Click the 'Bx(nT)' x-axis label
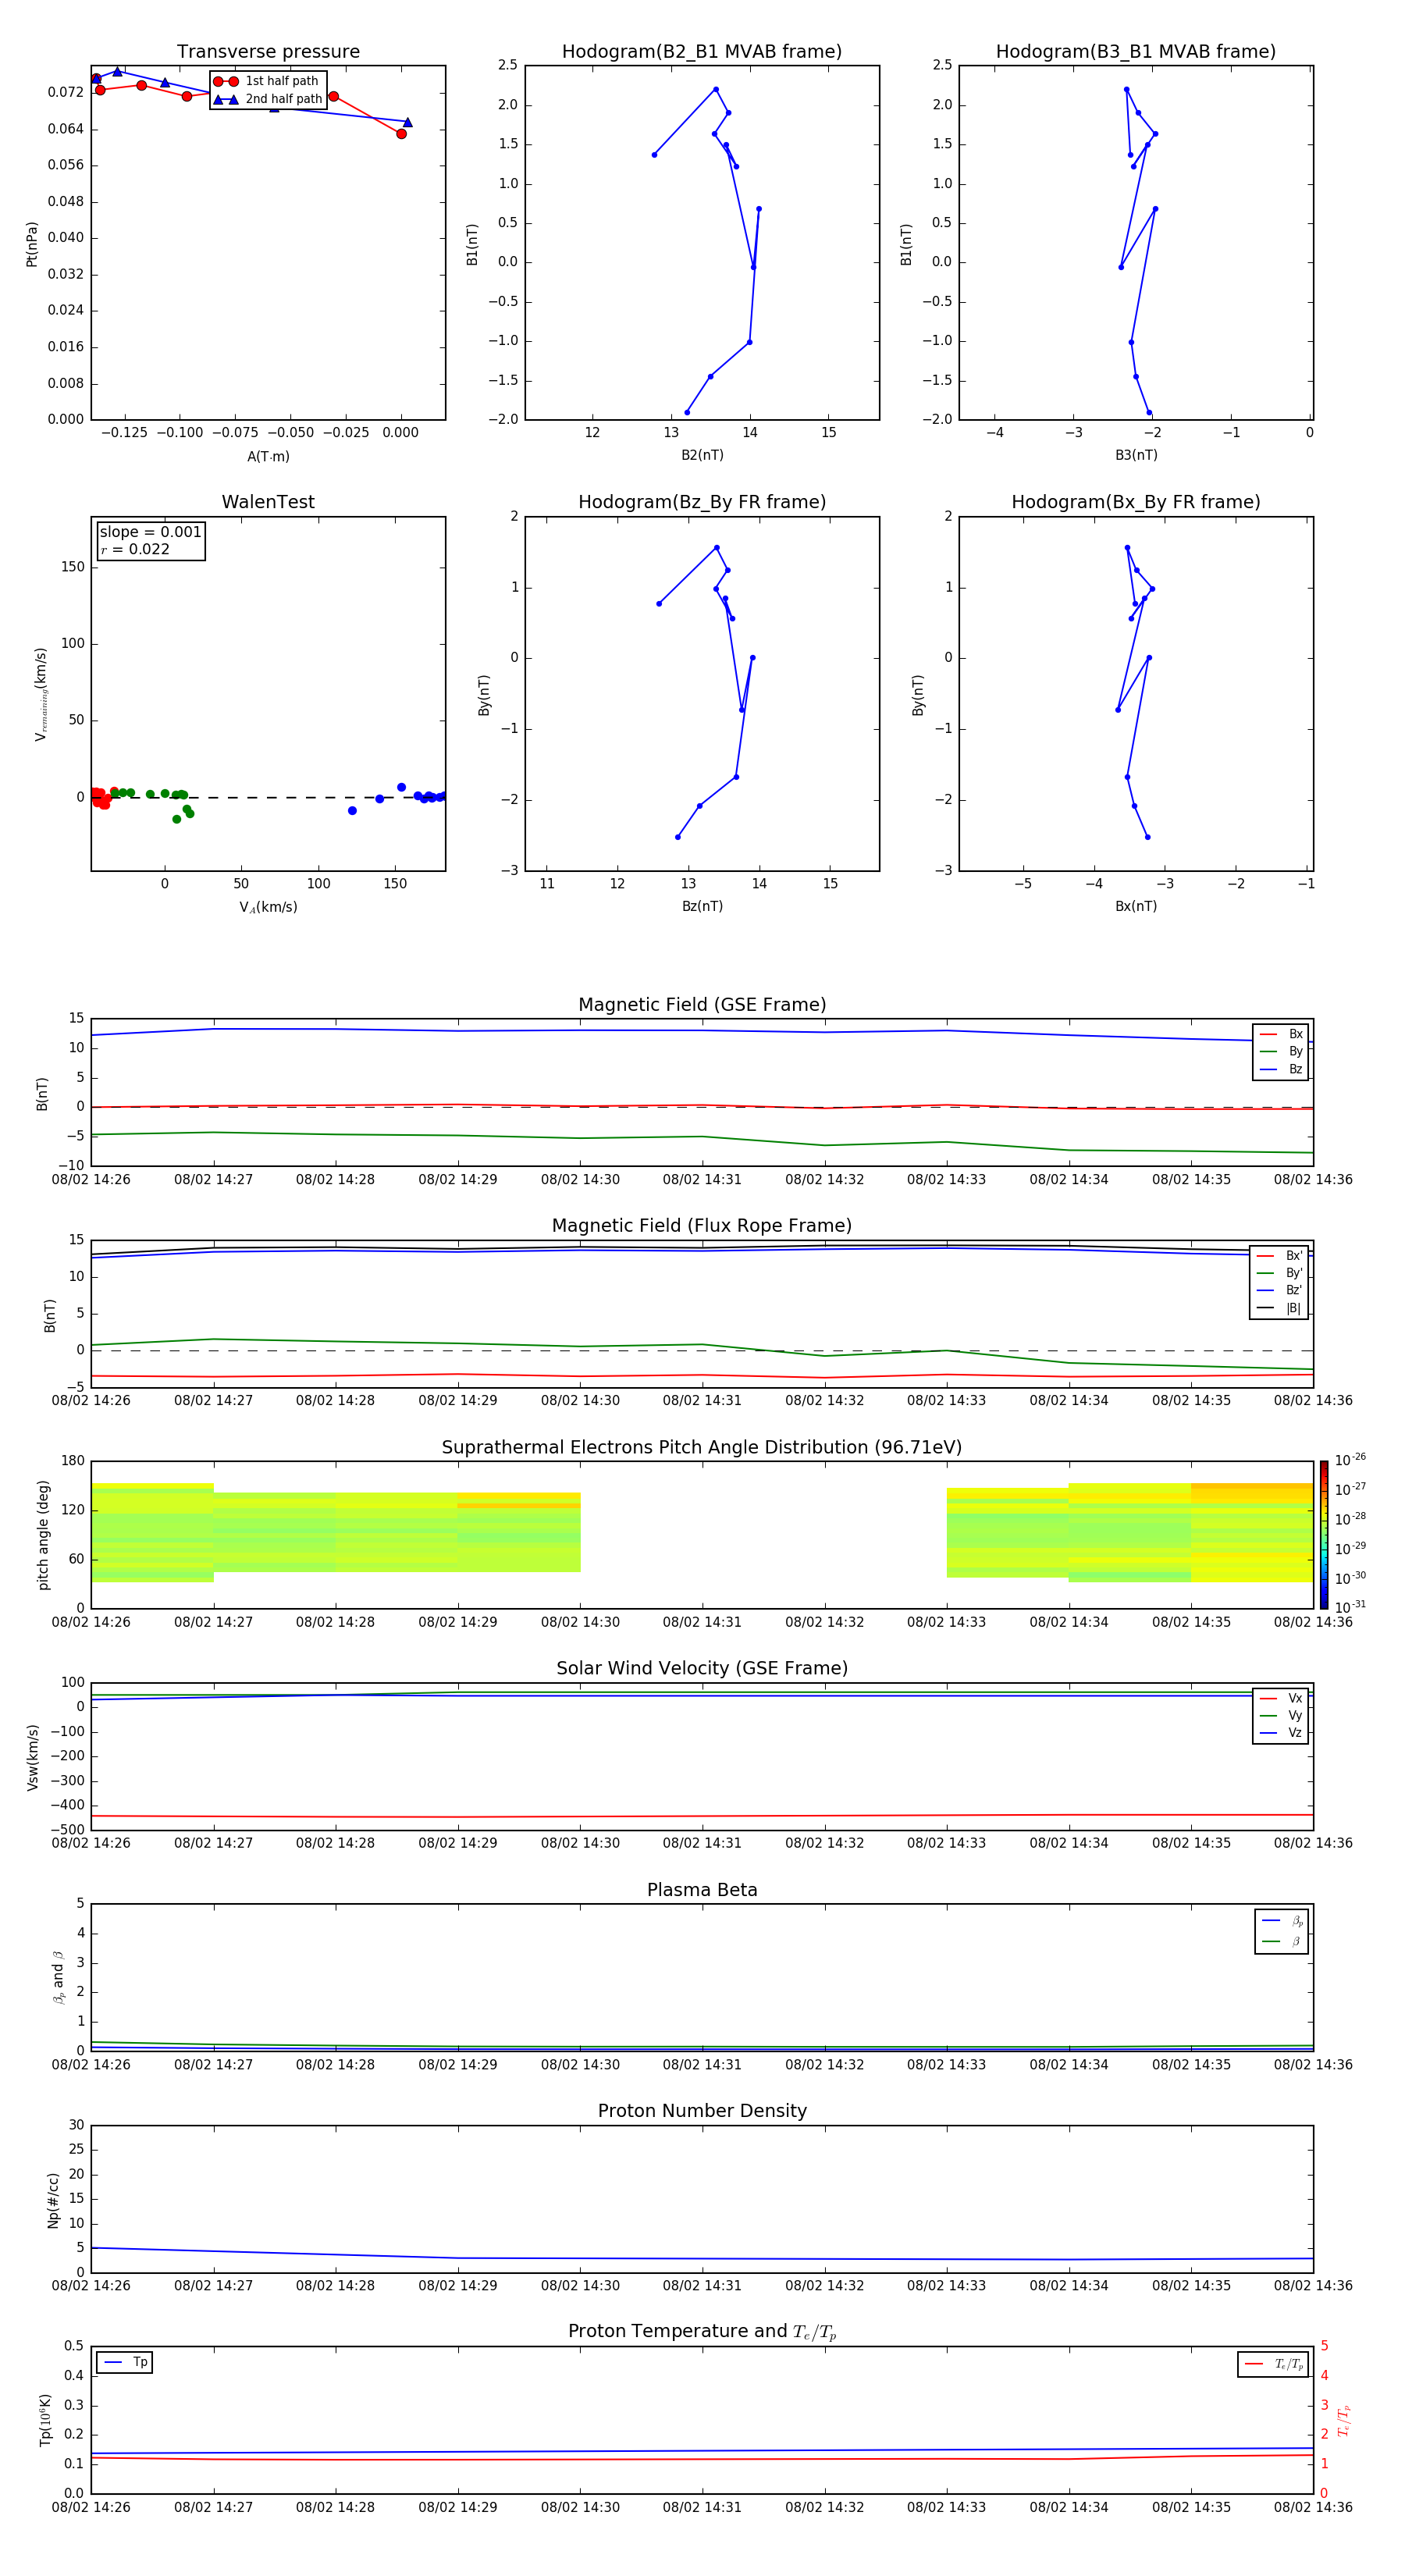Viewport: 1405px width, 2576px height. point(1136,906)
